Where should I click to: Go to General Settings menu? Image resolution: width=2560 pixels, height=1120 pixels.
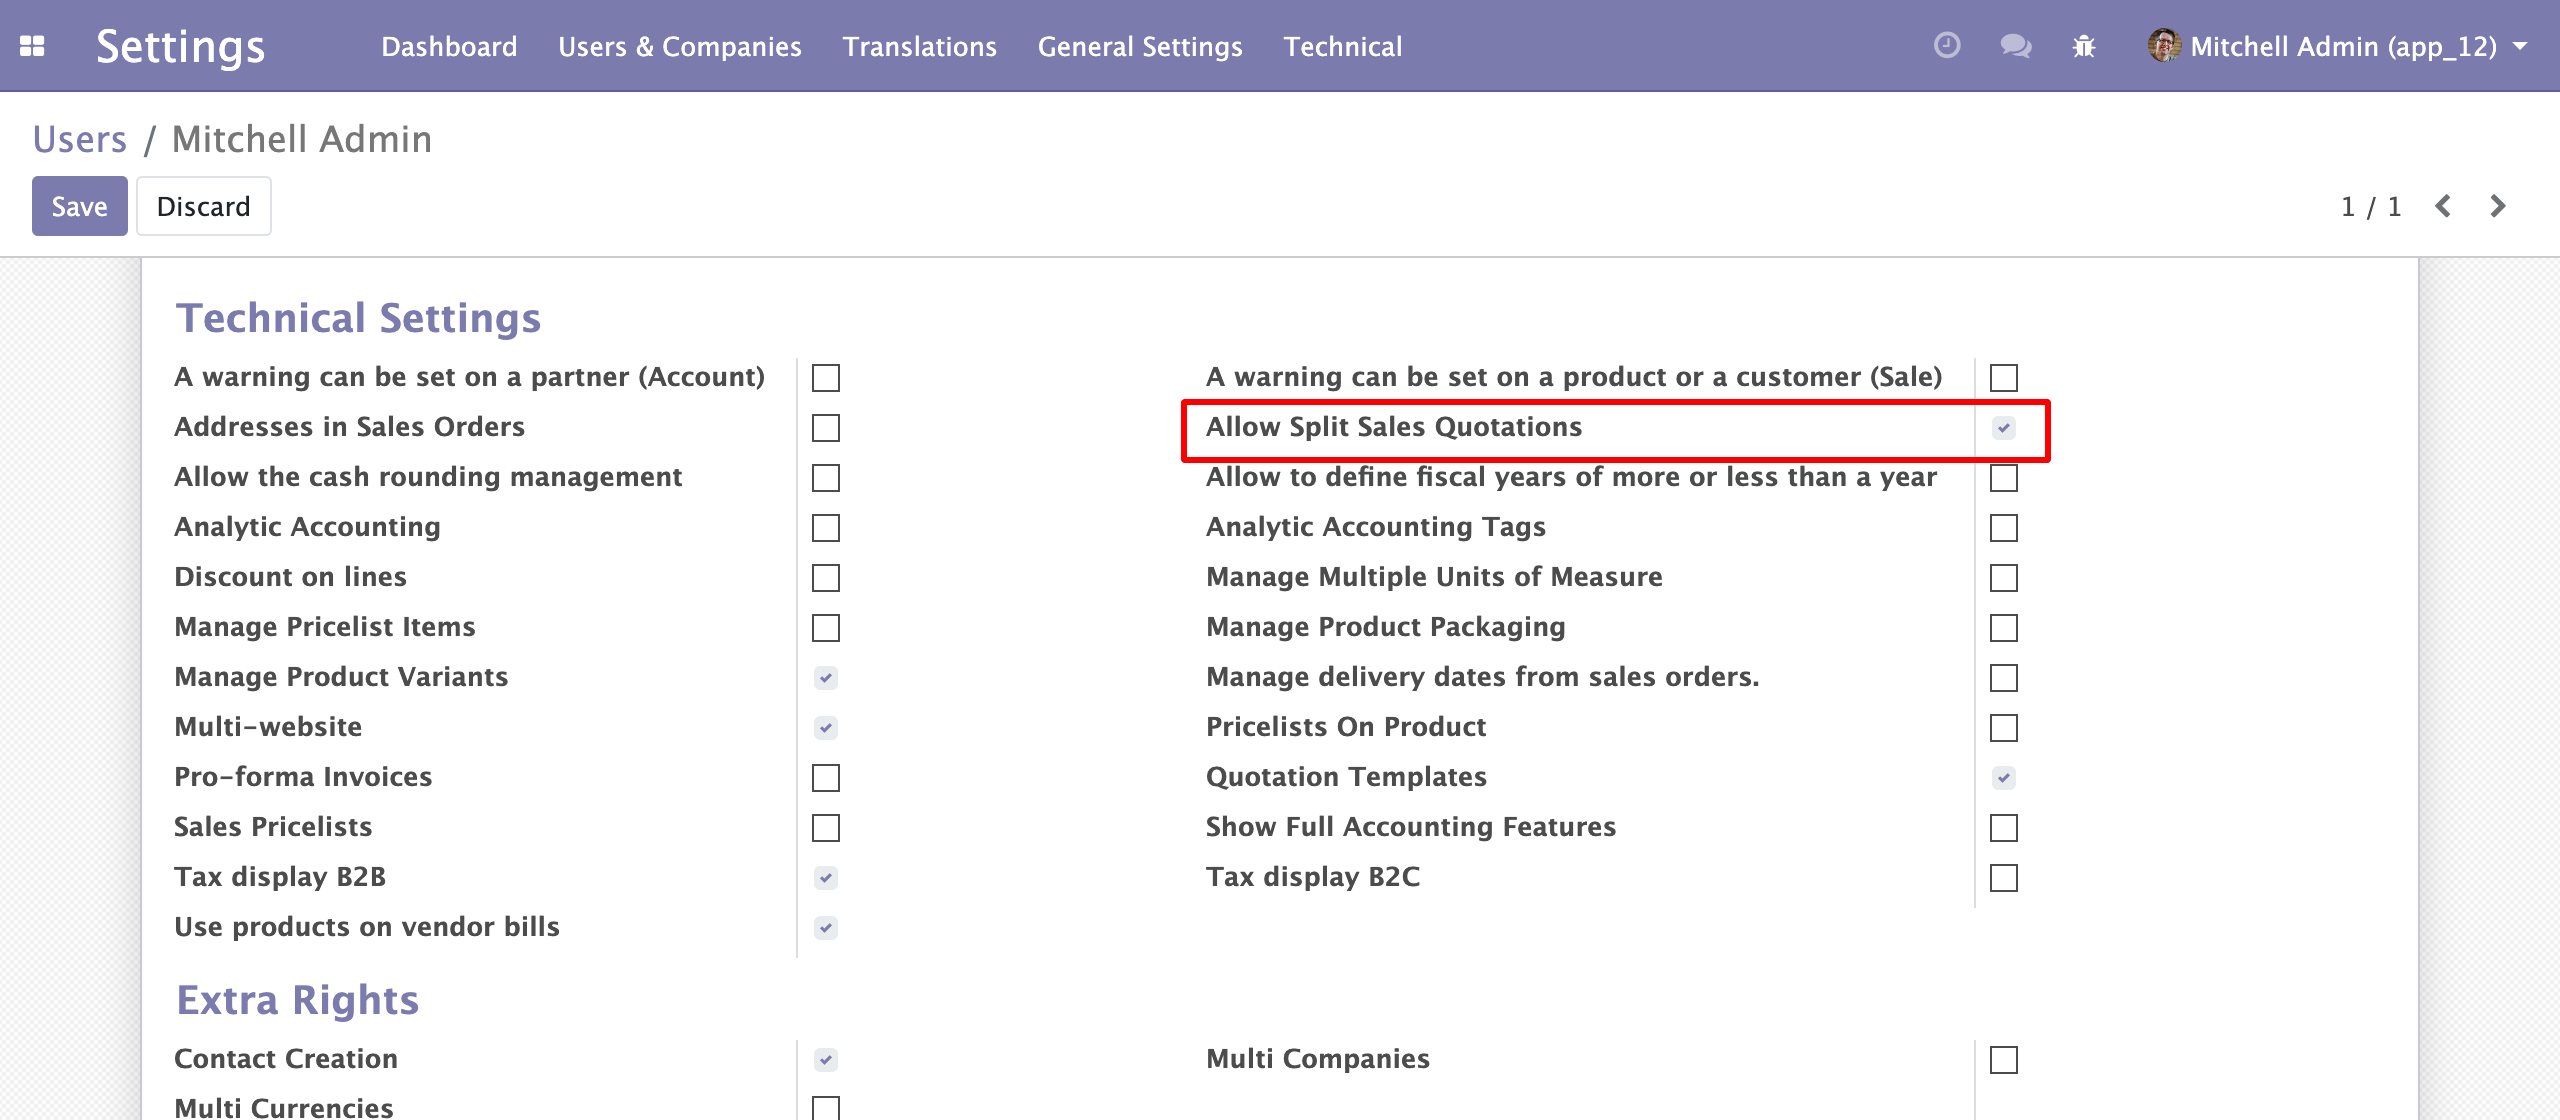point(1140,47)
